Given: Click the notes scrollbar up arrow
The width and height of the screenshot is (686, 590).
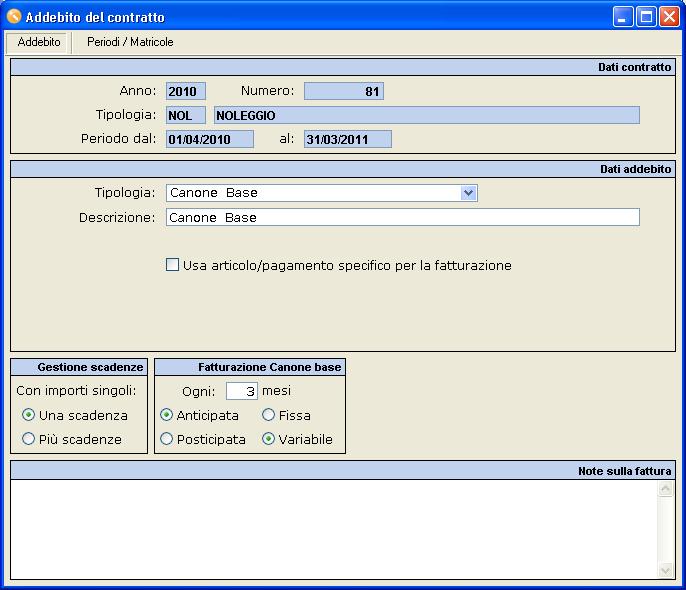Looking at the screenshot, I should pyautogui.click(x=667, y=489).
